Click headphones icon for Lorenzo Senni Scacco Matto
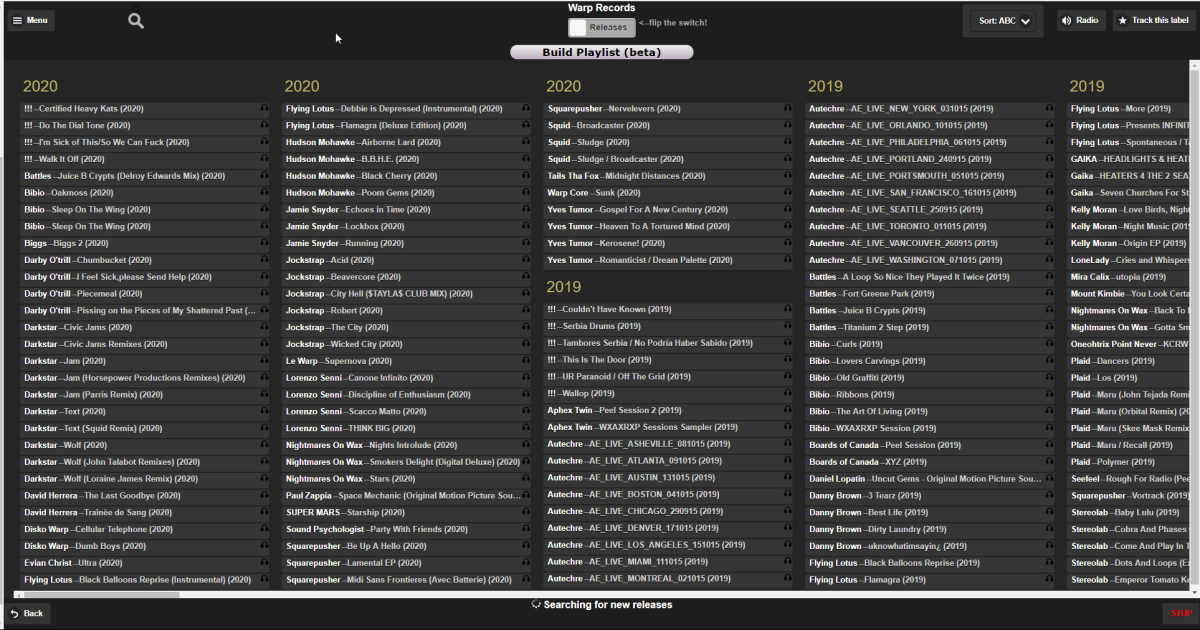The image size is (1200, 630). (526, 411)
